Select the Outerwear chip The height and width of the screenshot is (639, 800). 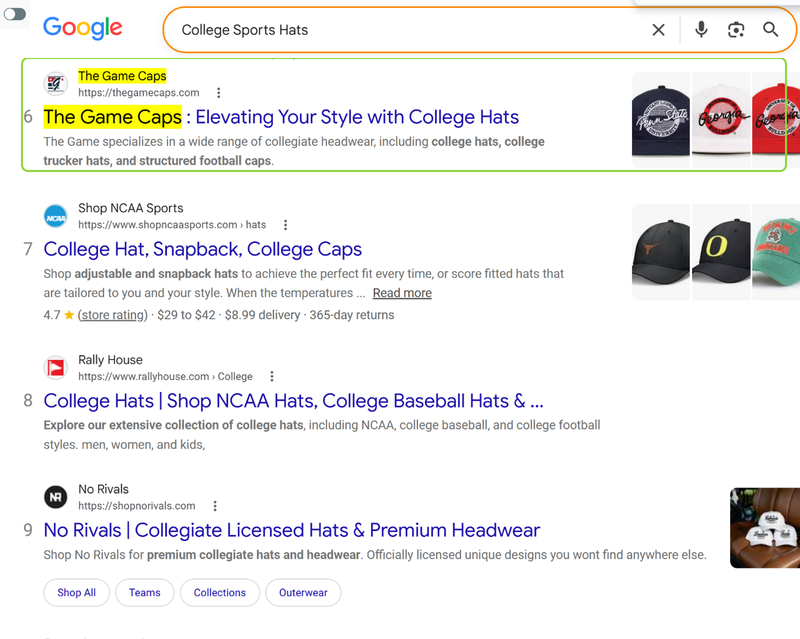tap(303, 593)
